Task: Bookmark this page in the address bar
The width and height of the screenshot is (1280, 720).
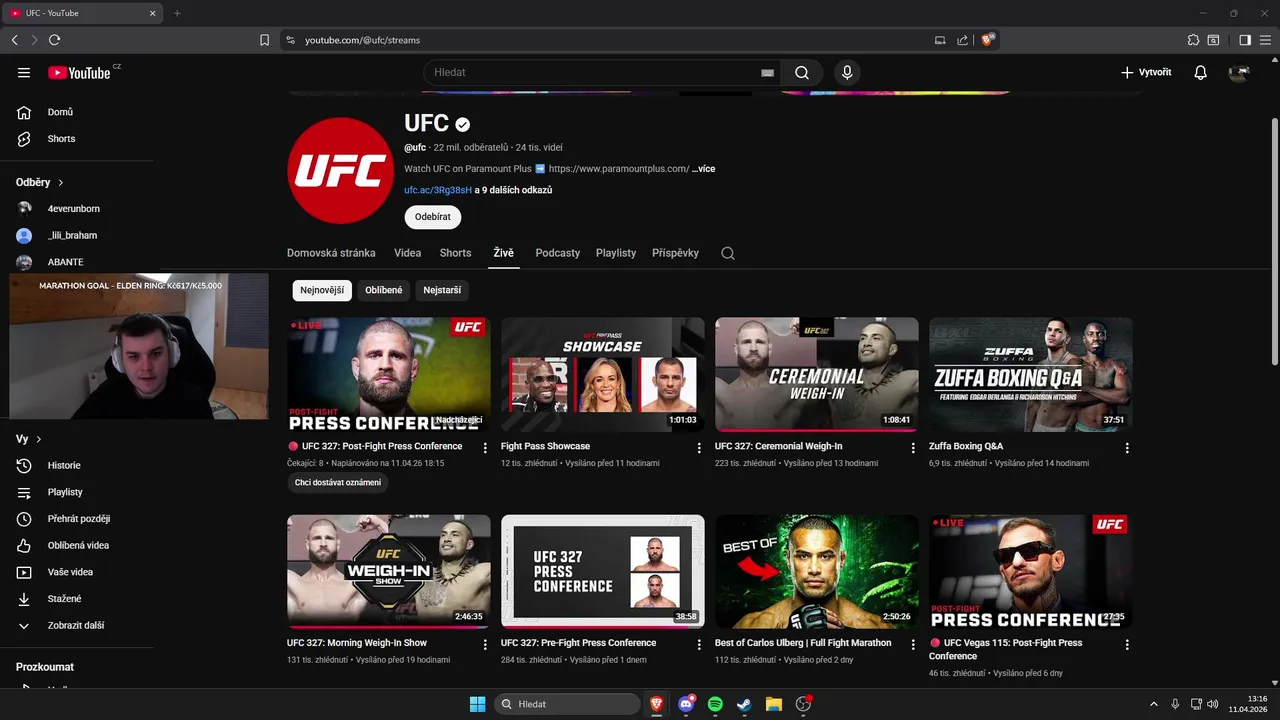Action: coord(264,40)
